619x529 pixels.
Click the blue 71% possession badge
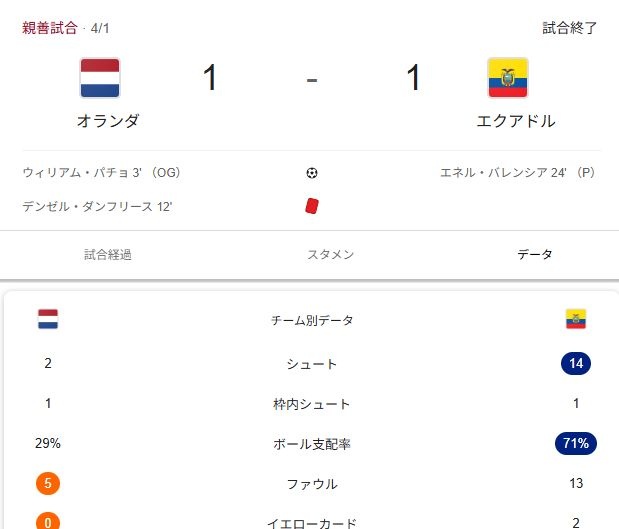coord(575,443)
